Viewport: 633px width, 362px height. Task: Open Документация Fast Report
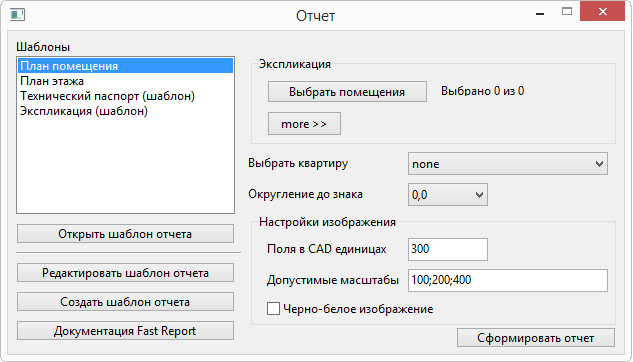(x=125, y=331)
